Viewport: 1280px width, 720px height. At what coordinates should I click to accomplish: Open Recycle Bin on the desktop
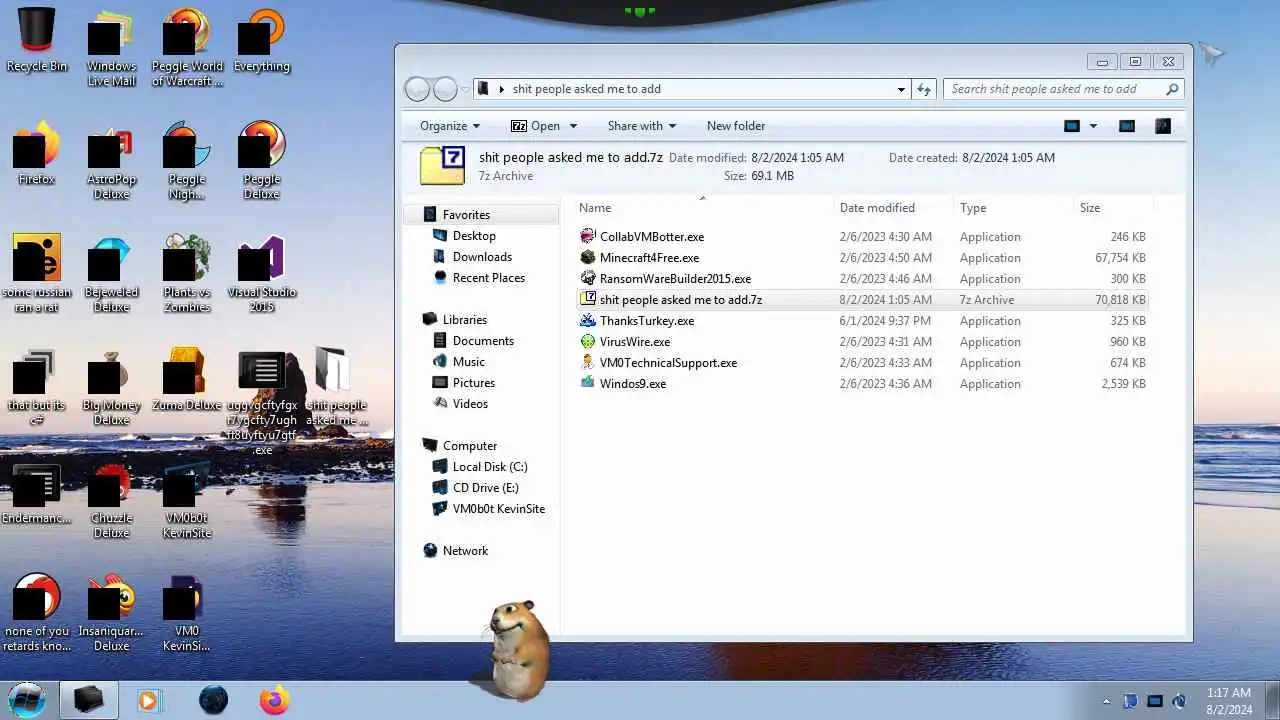(37, 40)
